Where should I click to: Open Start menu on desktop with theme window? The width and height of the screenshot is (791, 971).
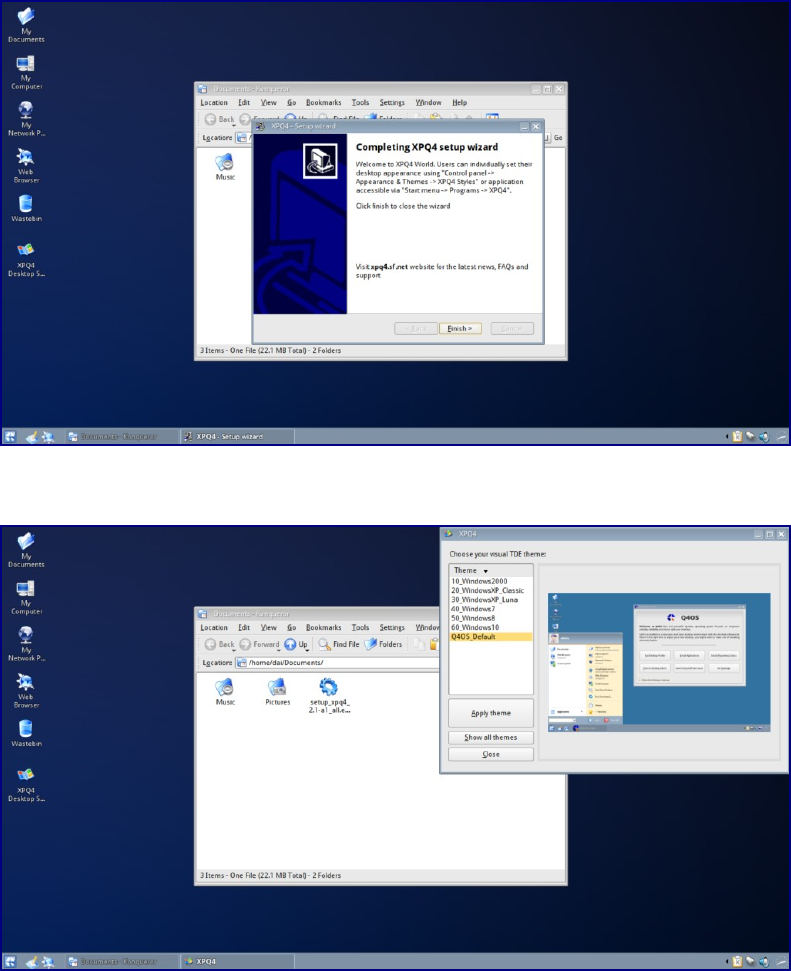point(10,962)
